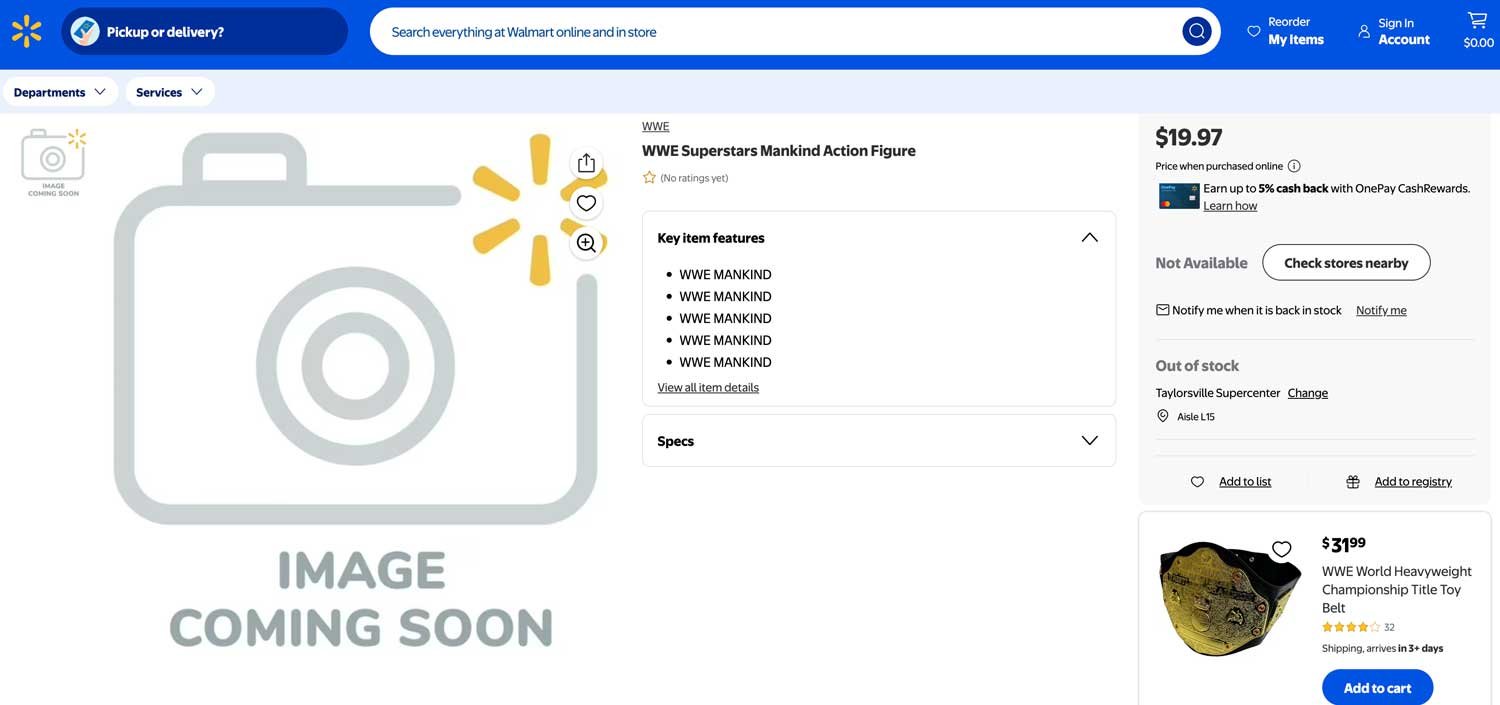This screenshot has height=705, width=1500.
Task: Toggle heart on Championship Title Belt
Action: pos(1281,549)
